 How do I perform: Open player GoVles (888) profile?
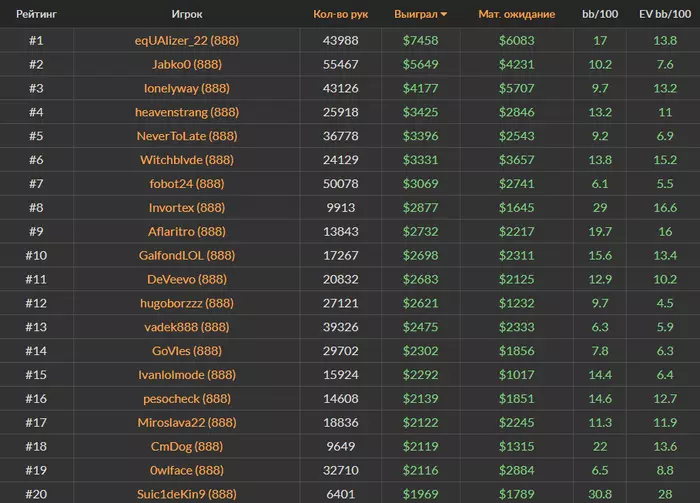[187, 351]
